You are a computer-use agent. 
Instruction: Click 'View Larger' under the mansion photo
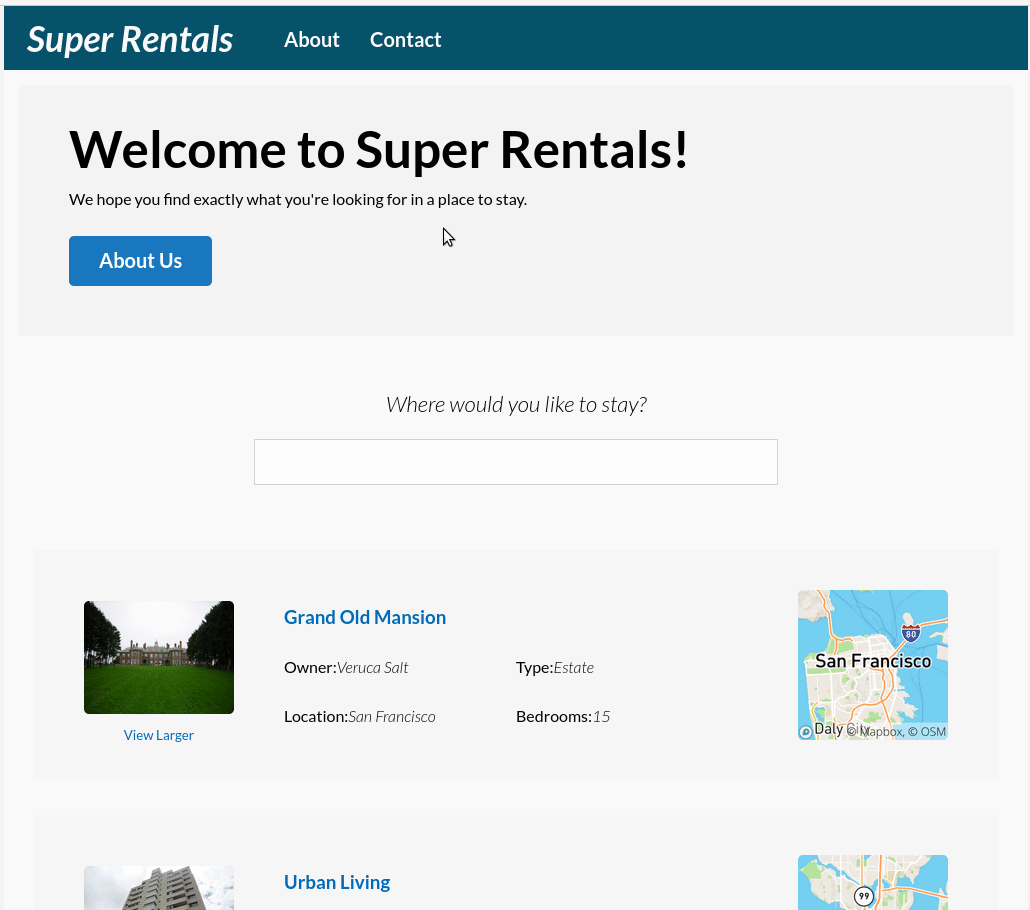coord(158,735)
